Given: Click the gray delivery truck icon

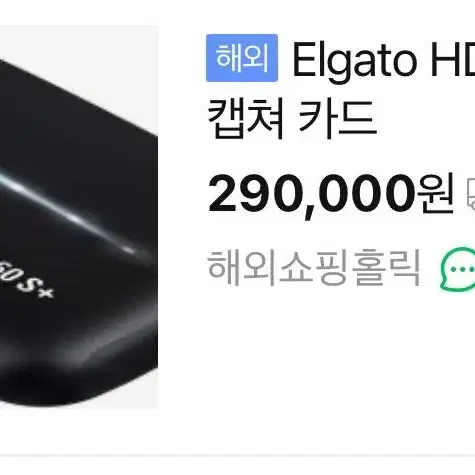Looking at the screenshot, I should click(x=471, y=194).
